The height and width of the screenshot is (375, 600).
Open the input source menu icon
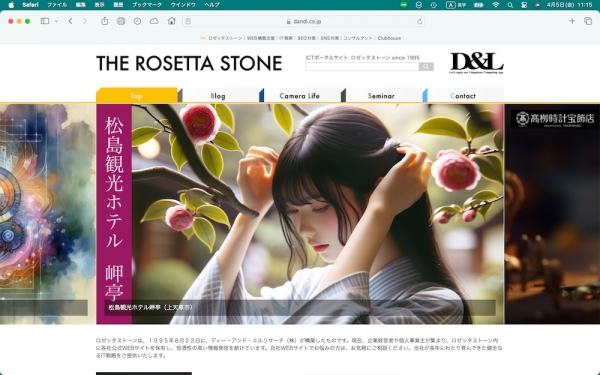450,5
